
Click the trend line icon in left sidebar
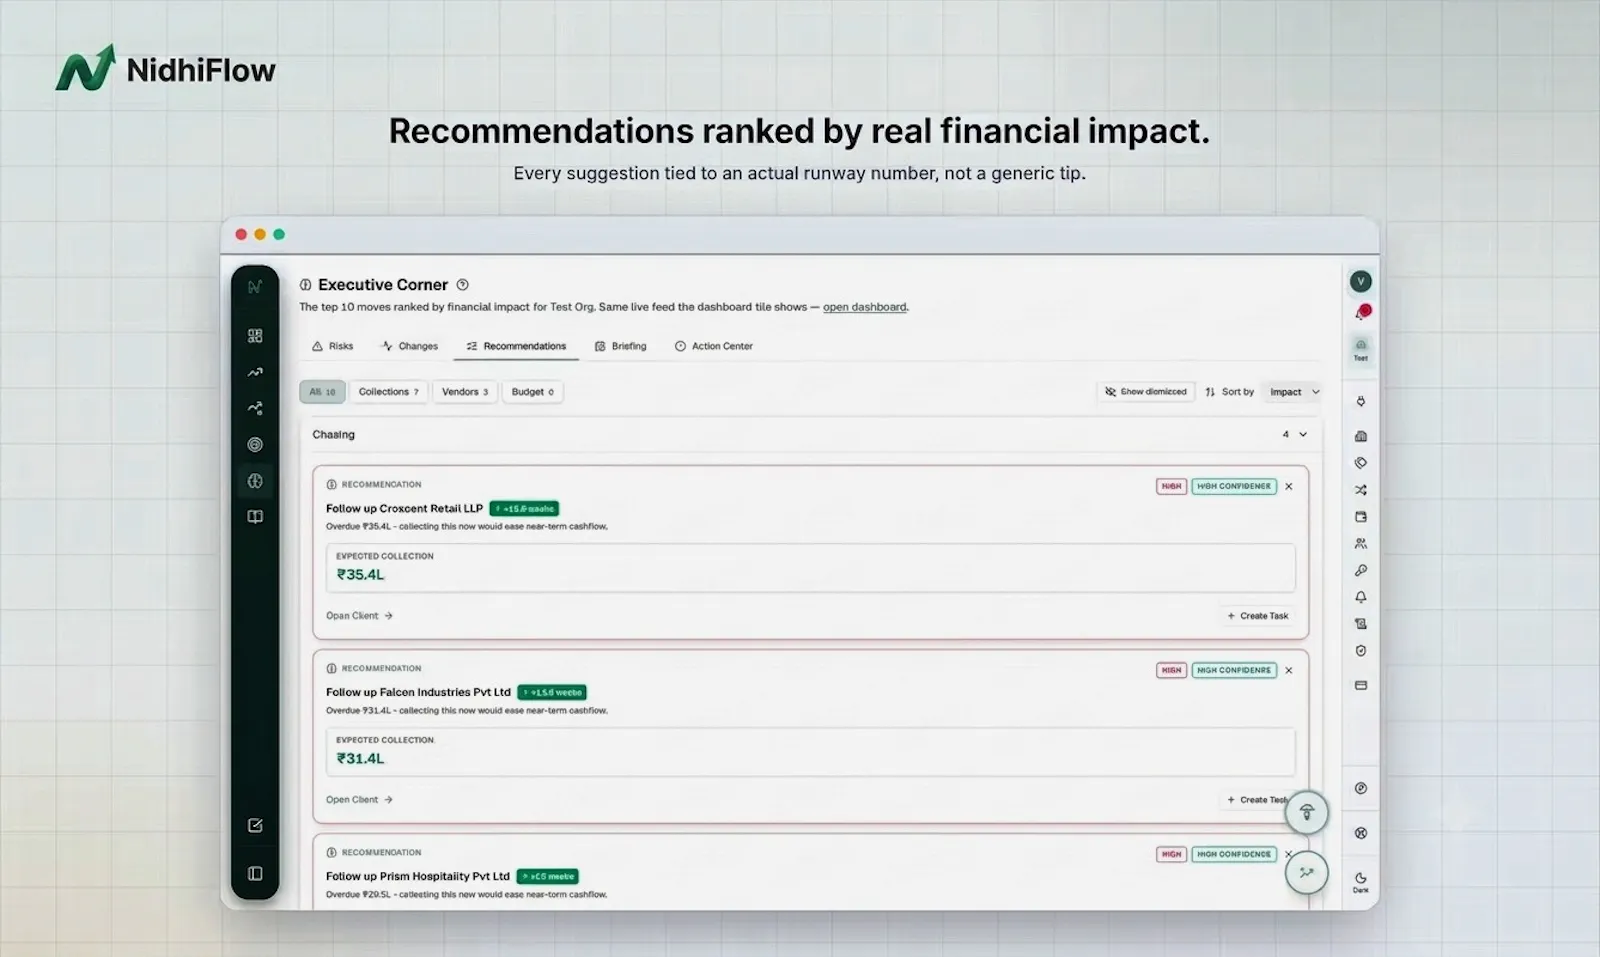tap(255, 372)
